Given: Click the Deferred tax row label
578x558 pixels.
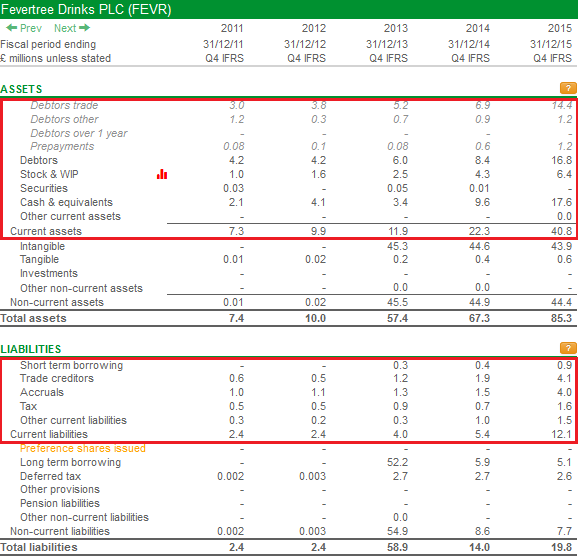Looking at the screenshot, I should (51, 476).
